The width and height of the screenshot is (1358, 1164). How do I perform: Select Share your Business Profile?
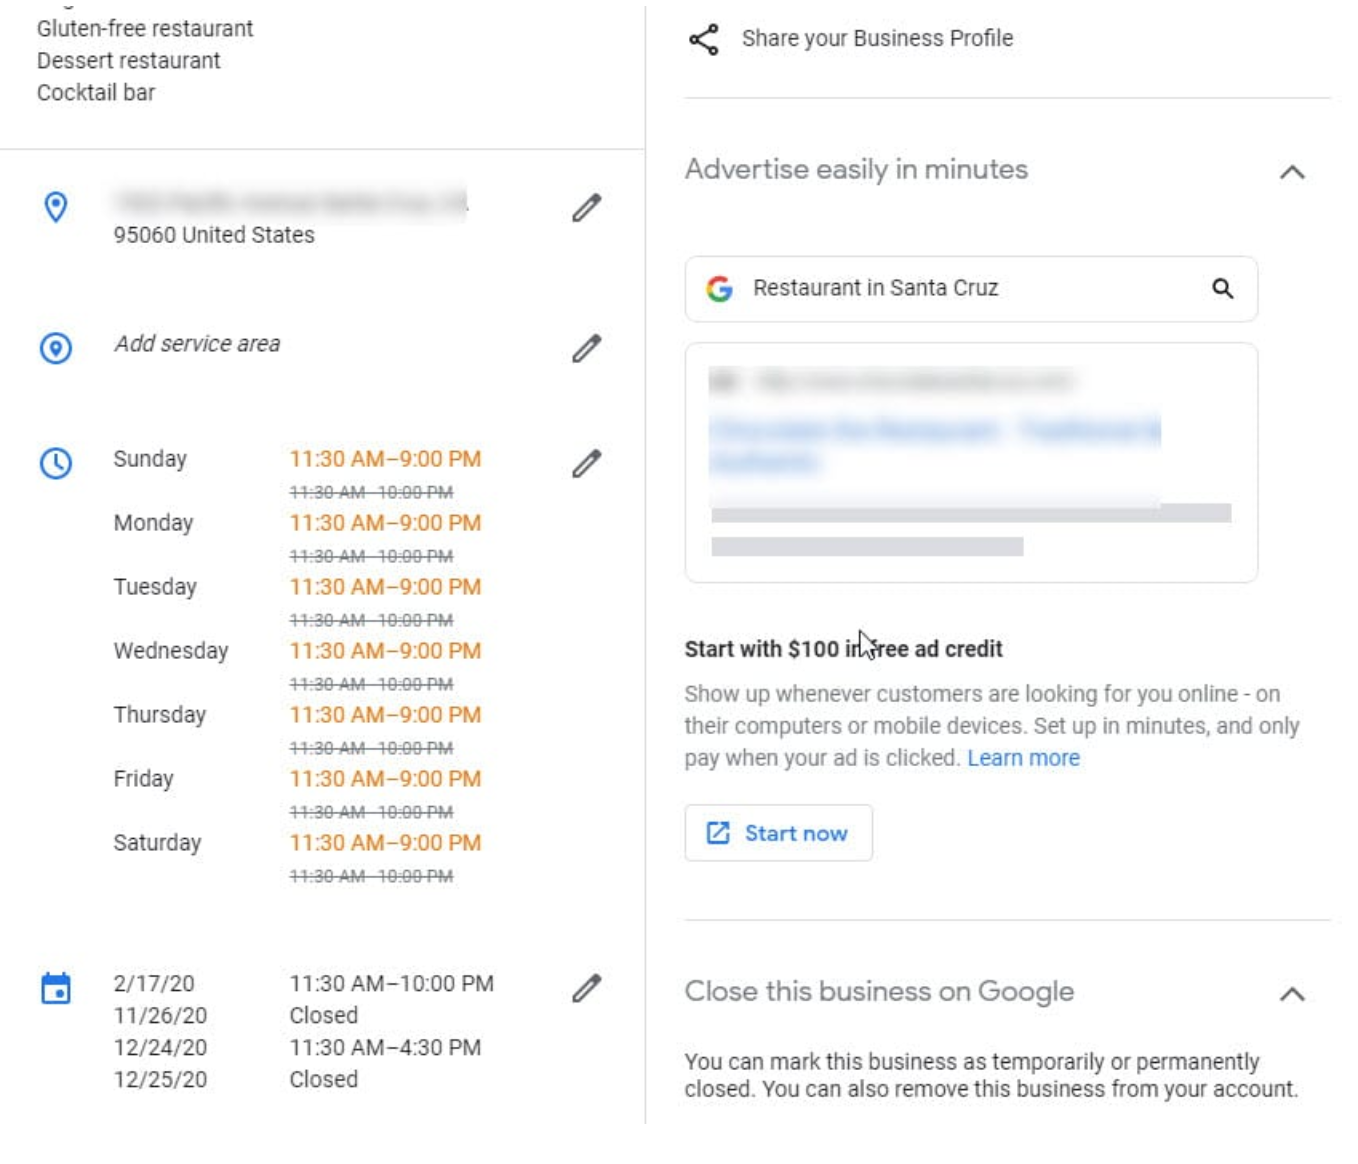coord(876,39)
